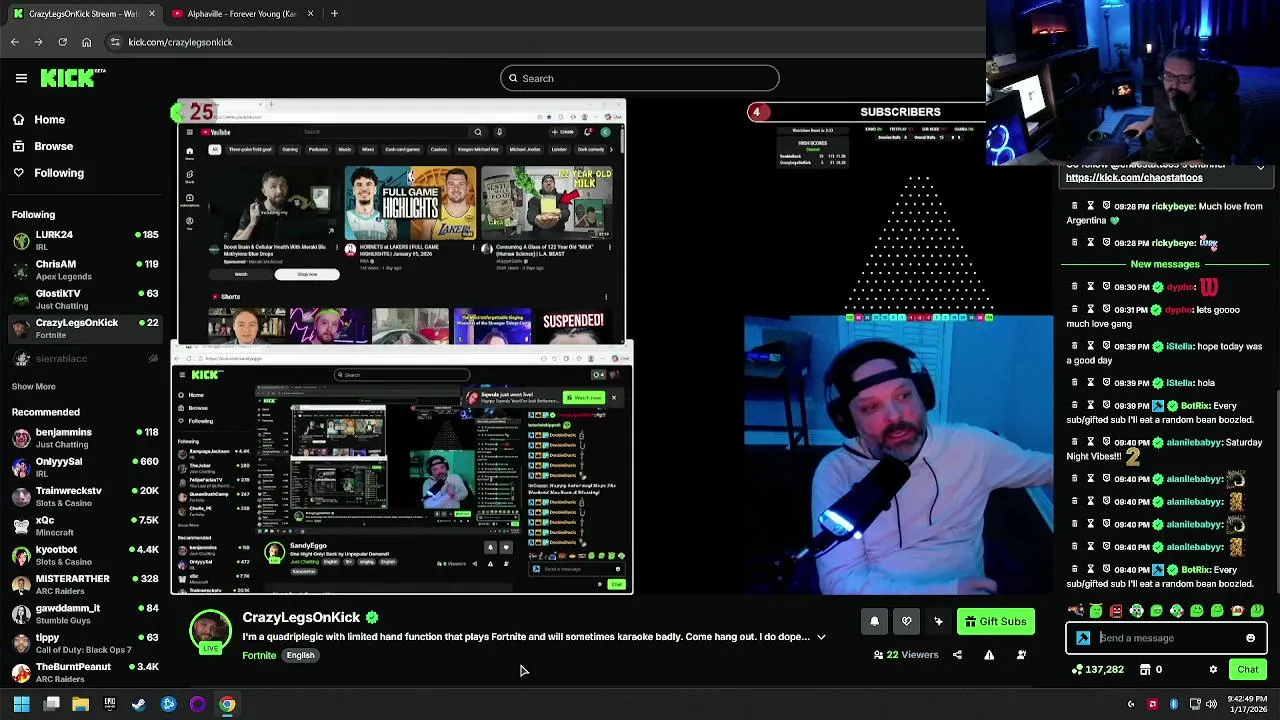
Task: Expand the channel description chevron
Action: point(821,637)
